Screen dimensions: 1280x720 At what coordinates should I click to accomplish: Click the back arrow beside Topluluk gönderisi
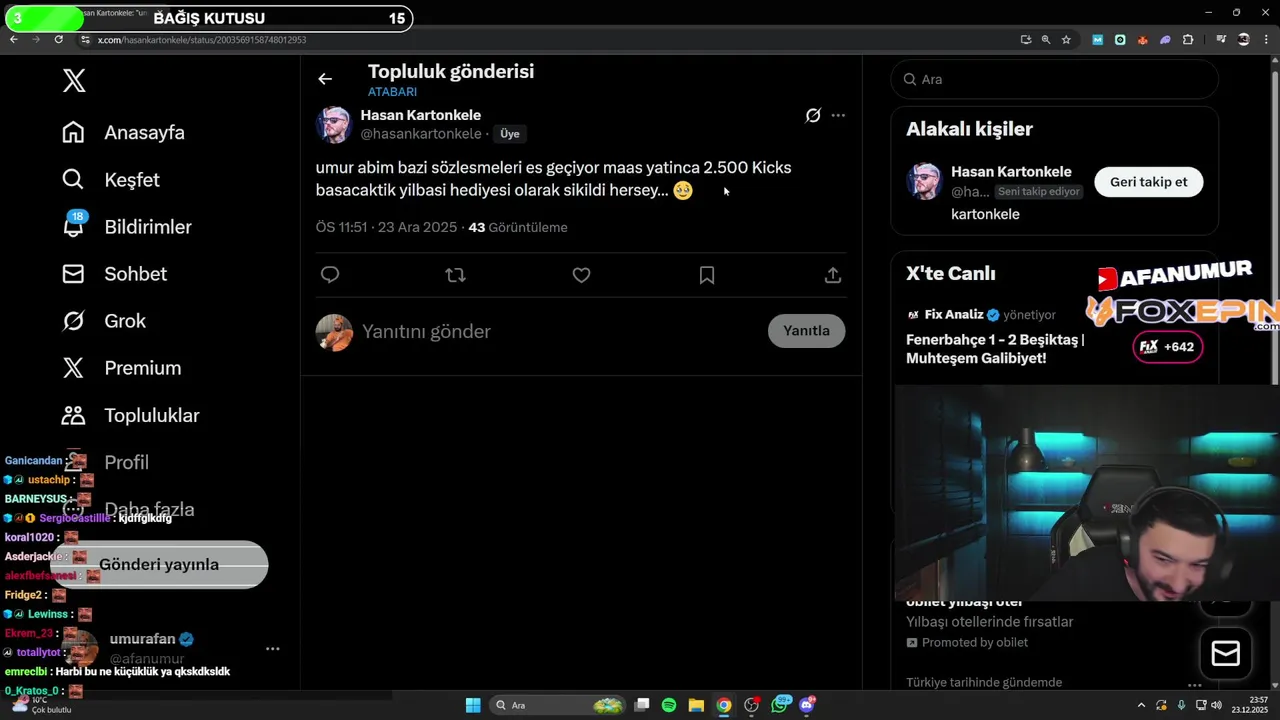point(325,79)
